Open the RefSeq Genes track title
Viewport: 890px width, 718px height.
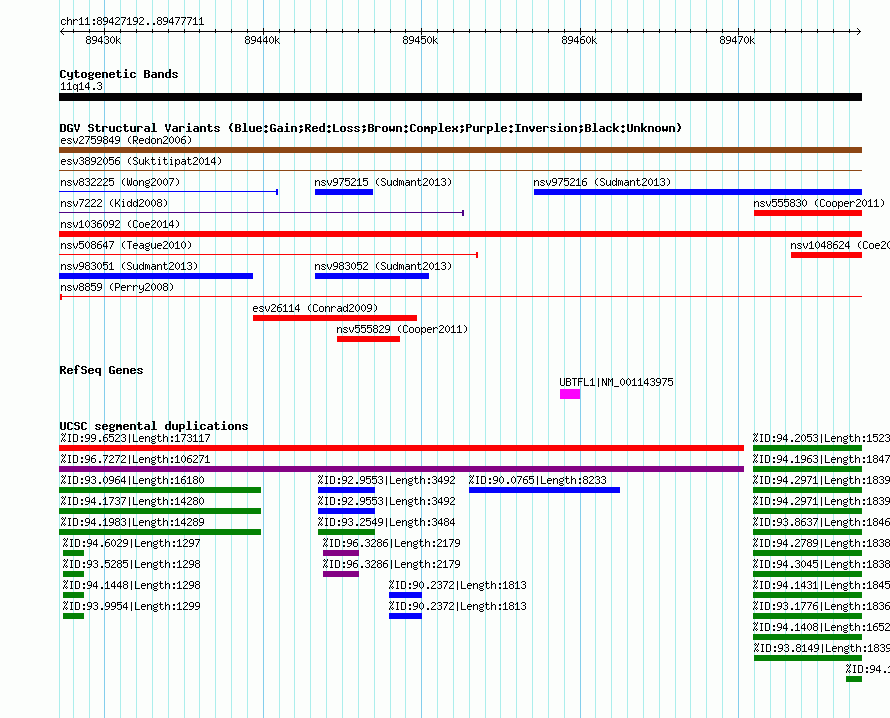click(x=102, y=370)
